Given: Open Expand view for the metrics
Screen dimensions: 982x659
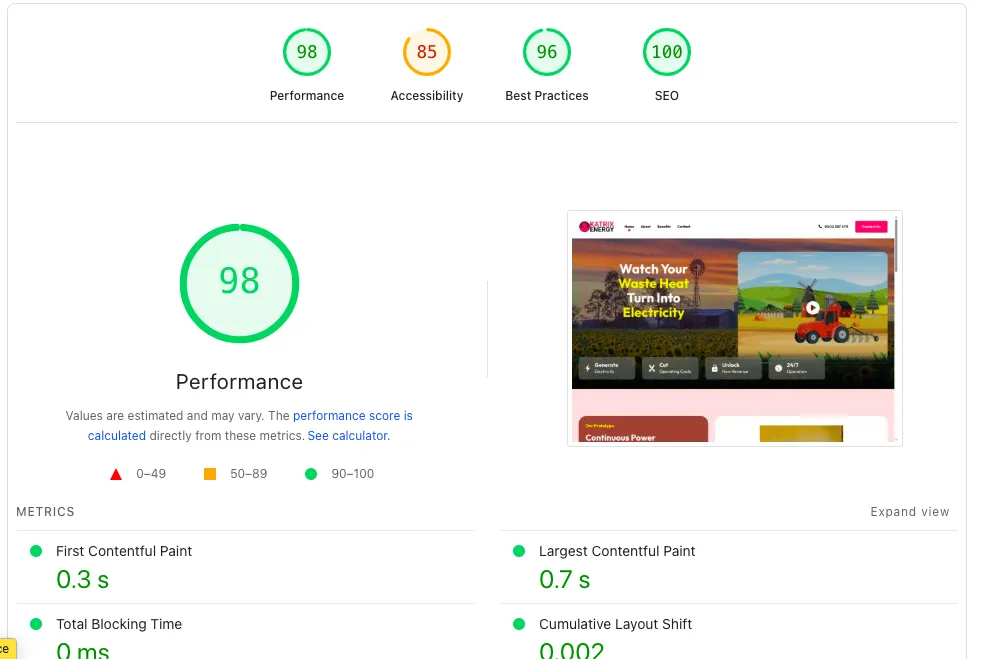Looking at the screenshot, I should tap(909, 511).
